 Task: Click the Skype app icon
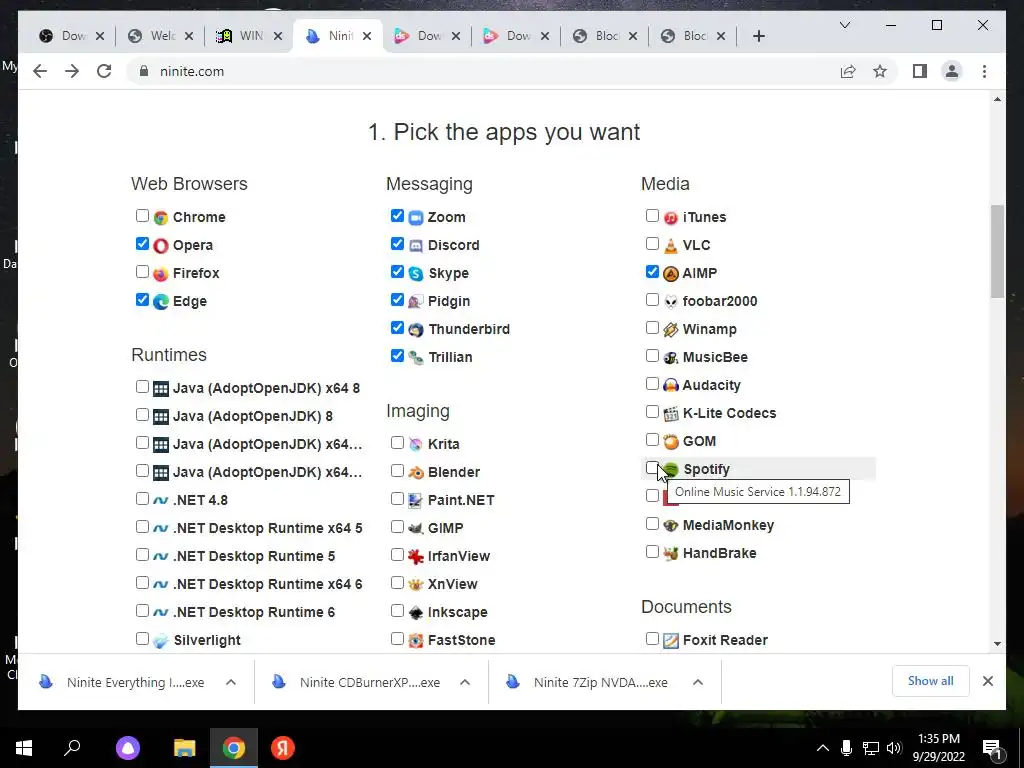pyautogui.click(x=416, y=274)
